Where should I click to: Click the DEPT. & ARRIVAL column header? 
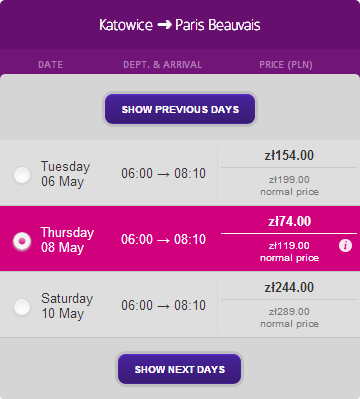pyautogui.click(x=163, y=65)
